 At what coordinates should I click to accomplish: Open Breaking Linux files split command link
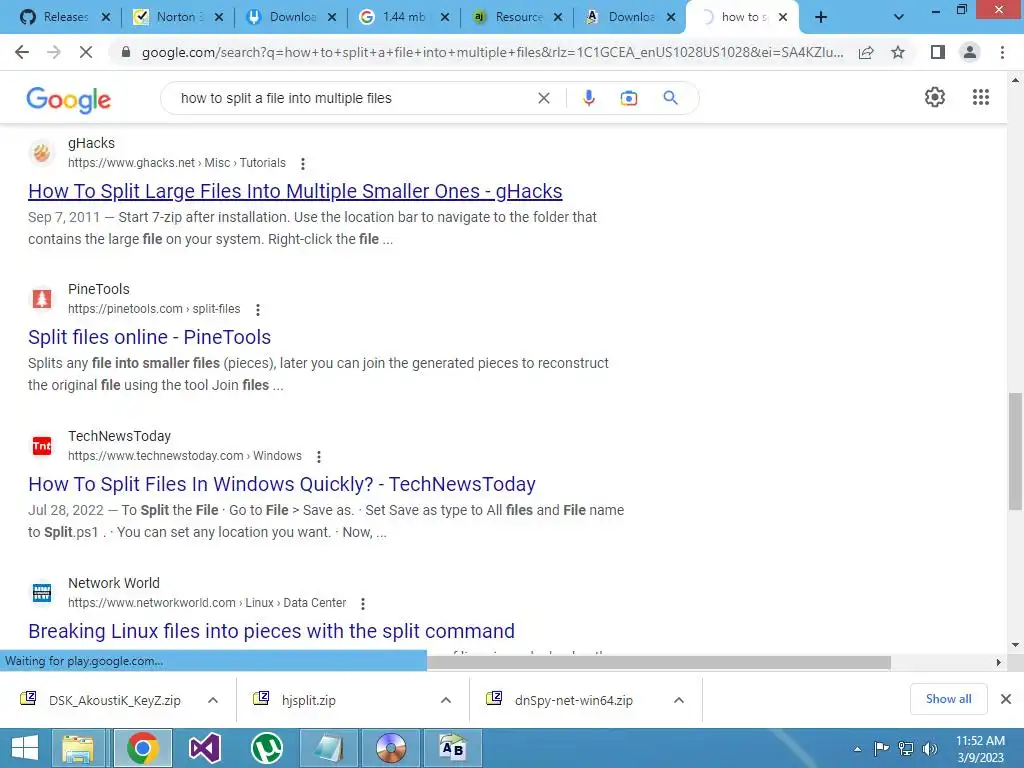point(272,632)
